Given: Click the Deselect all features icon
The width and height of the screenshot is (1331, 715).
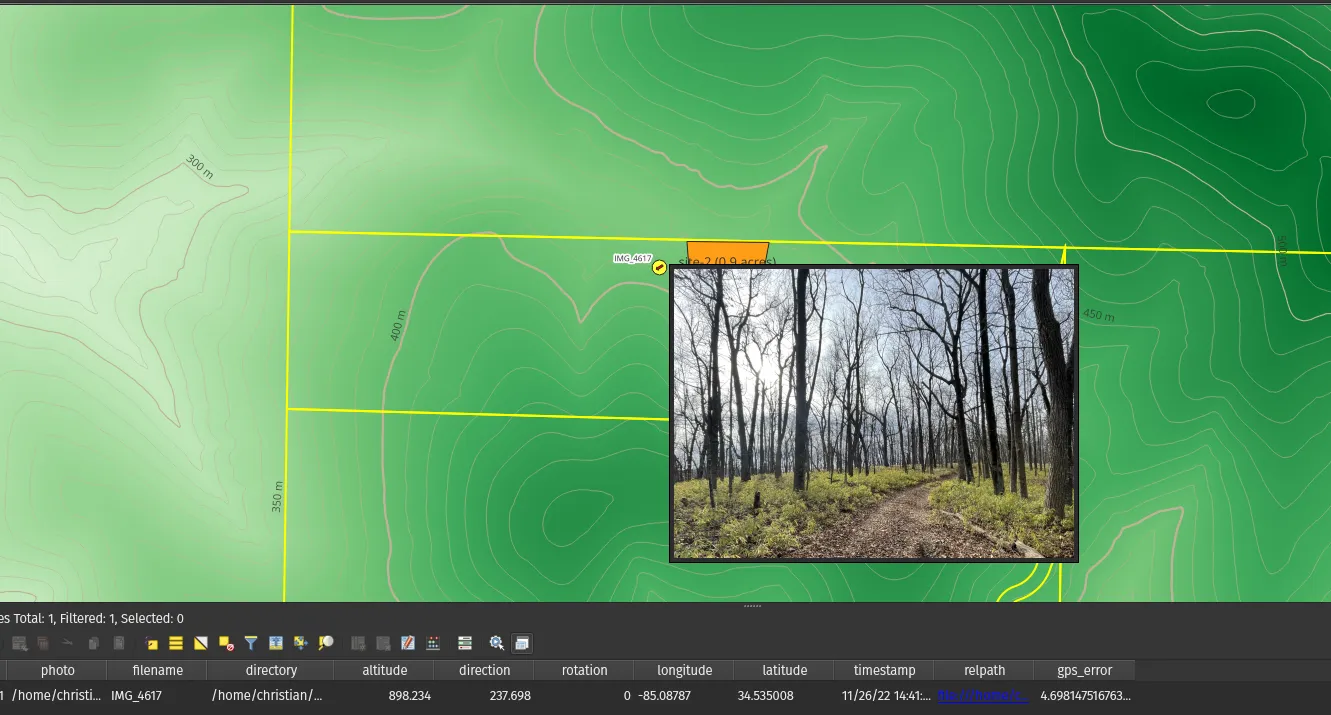Looking at the screenshot, I should click(226, 643).
